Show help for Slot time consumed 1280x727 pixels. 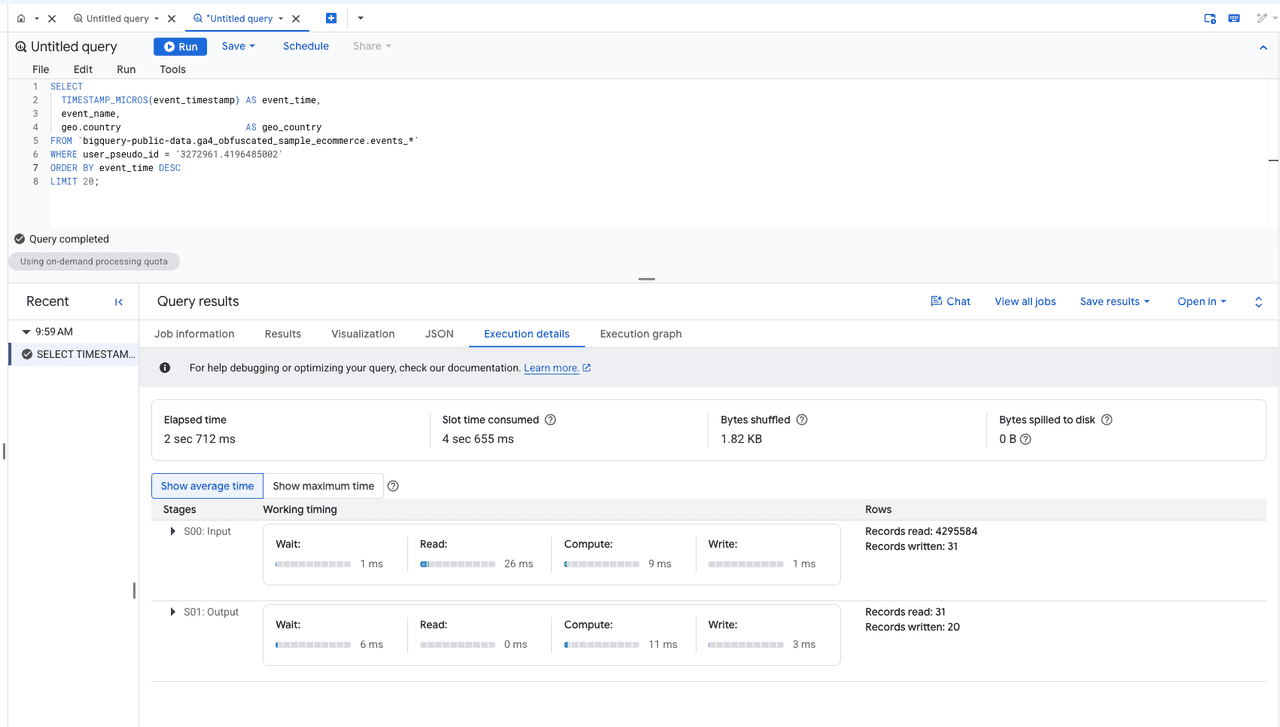tap(550, 420)
